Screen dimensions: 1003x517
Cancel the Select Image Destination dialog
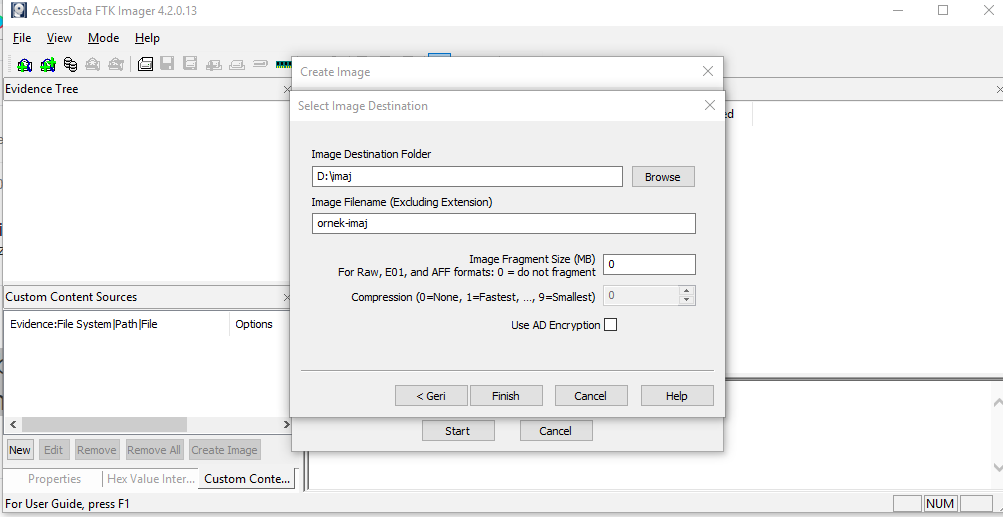click(590, 396)
